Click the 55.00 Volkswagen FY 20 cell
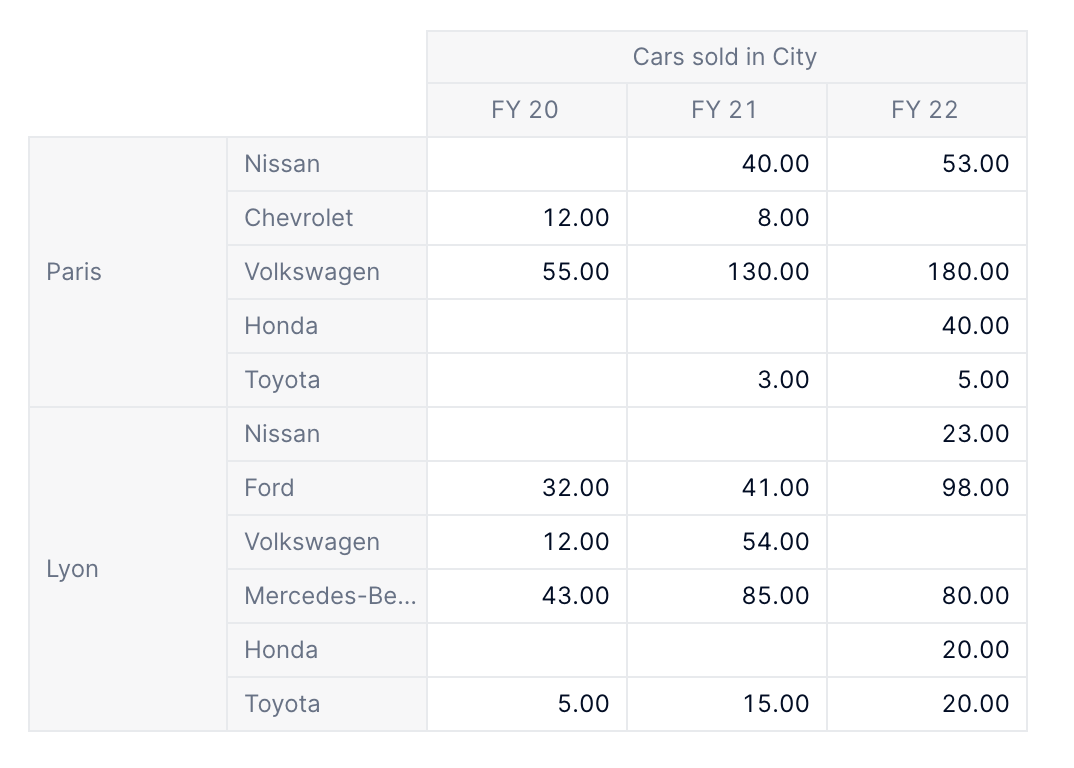 click(x=526, y=272)
